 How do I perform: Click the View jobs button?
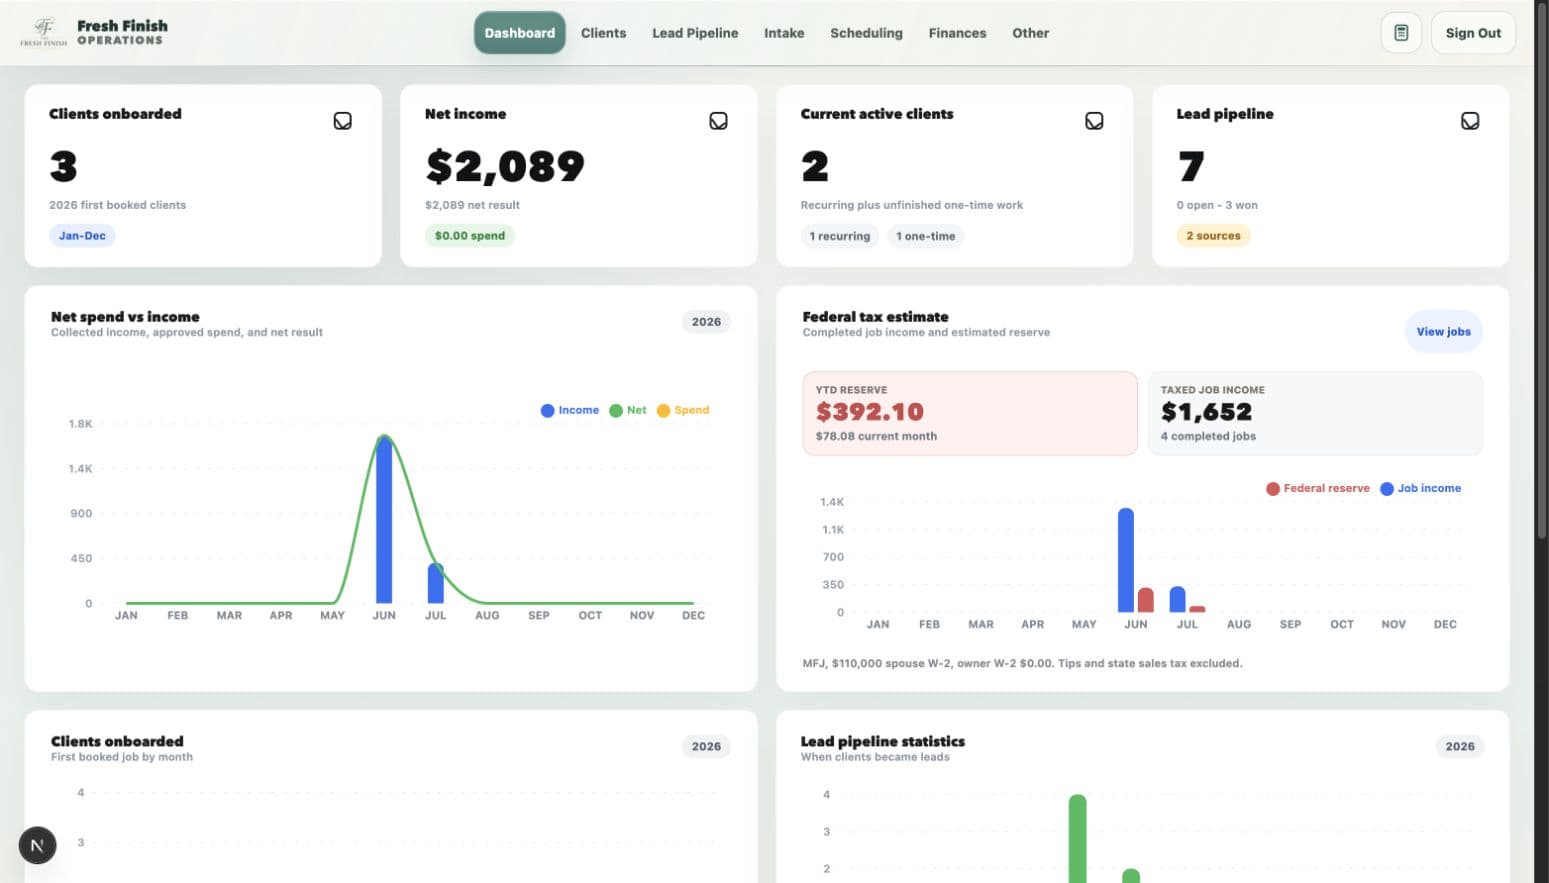tap(1443, 332)
